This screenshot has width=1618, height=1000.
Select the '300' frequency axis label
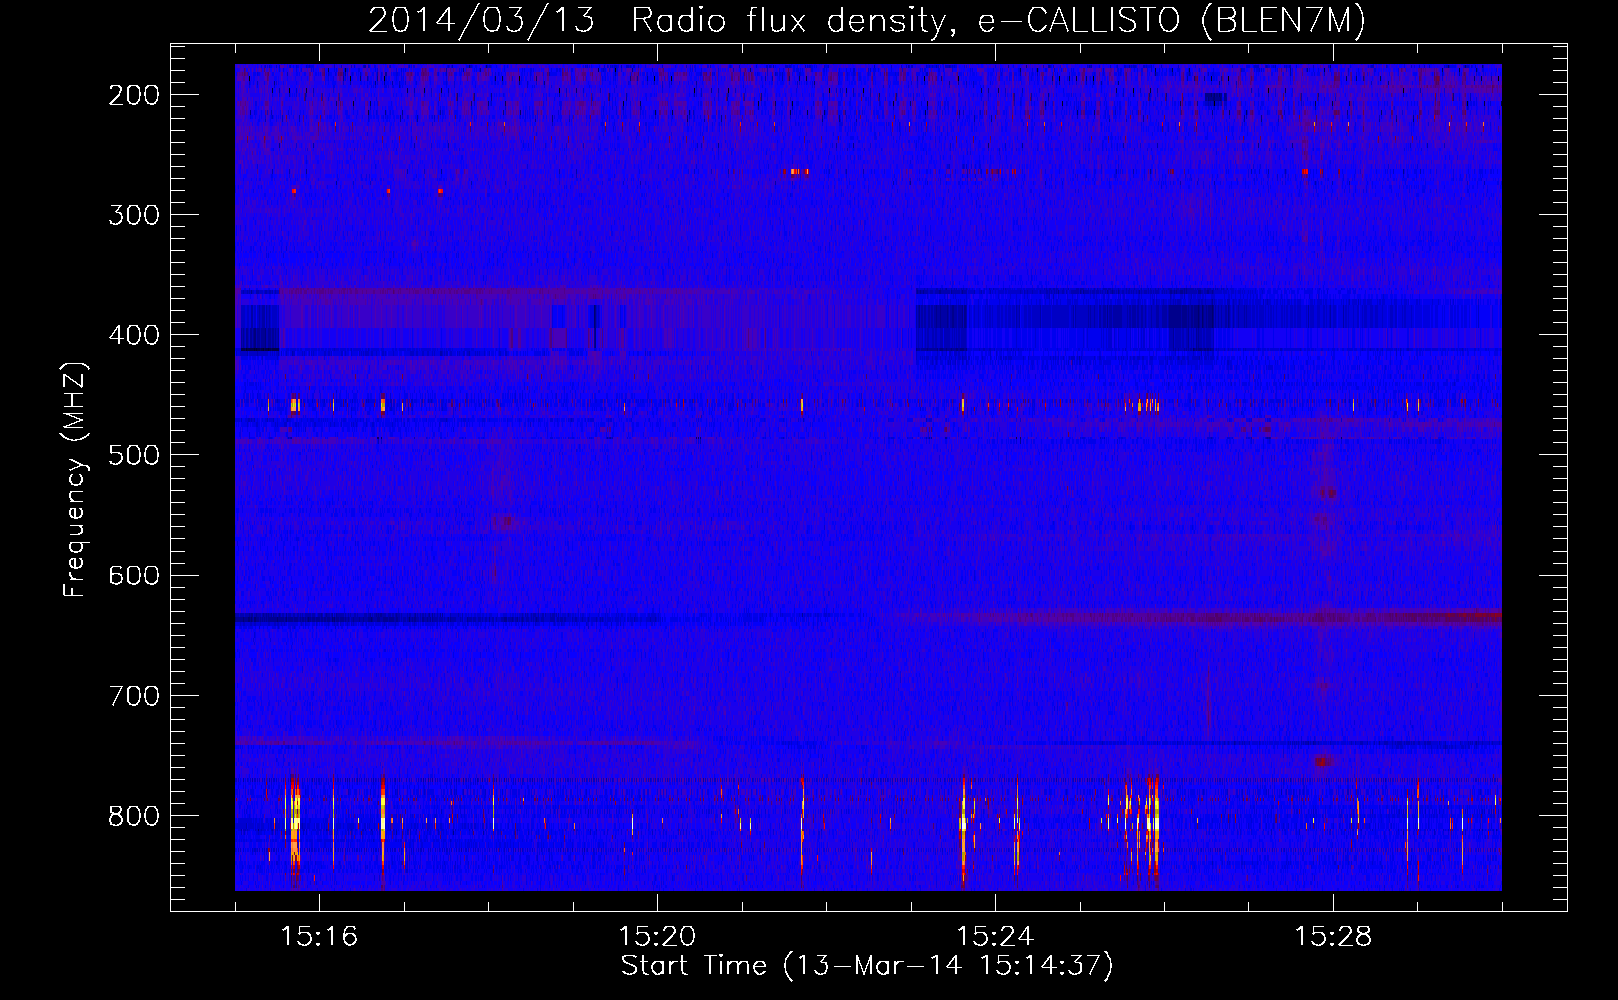click(134, 215)
